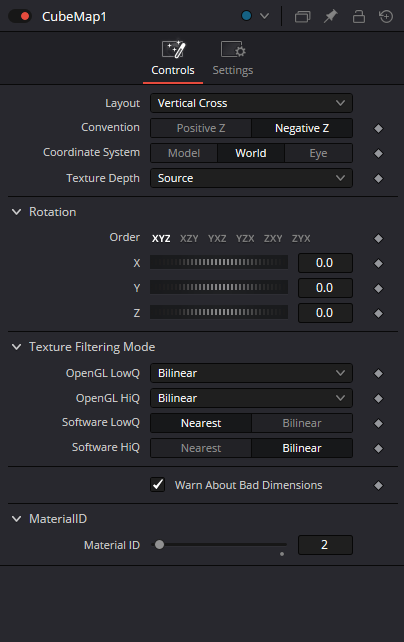Viewport: 404px width, 642px height.
Task: Pin the CubeMap1 inspector panel
Action: (x=331, y=16)
